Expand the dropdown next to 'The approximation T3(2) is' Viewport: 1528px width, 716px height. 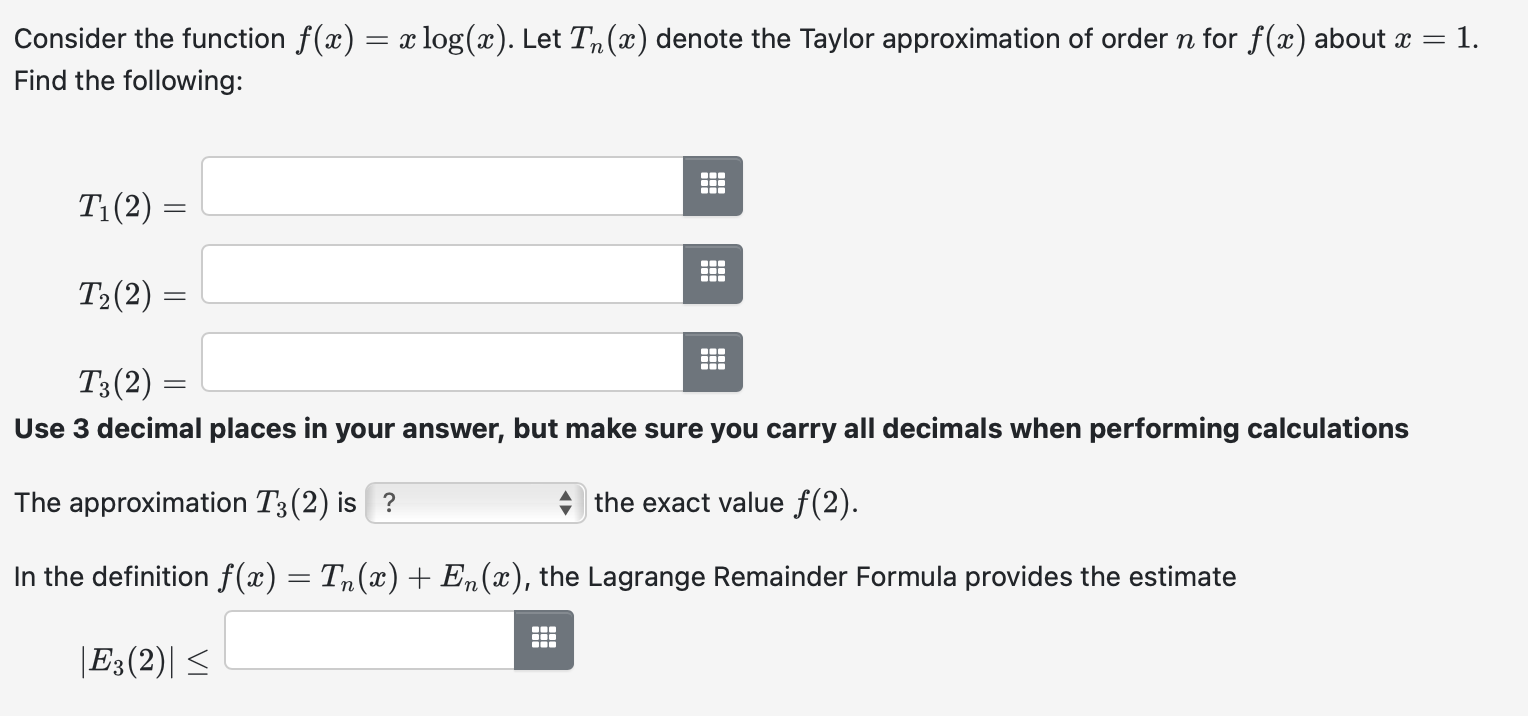point(475,503)
